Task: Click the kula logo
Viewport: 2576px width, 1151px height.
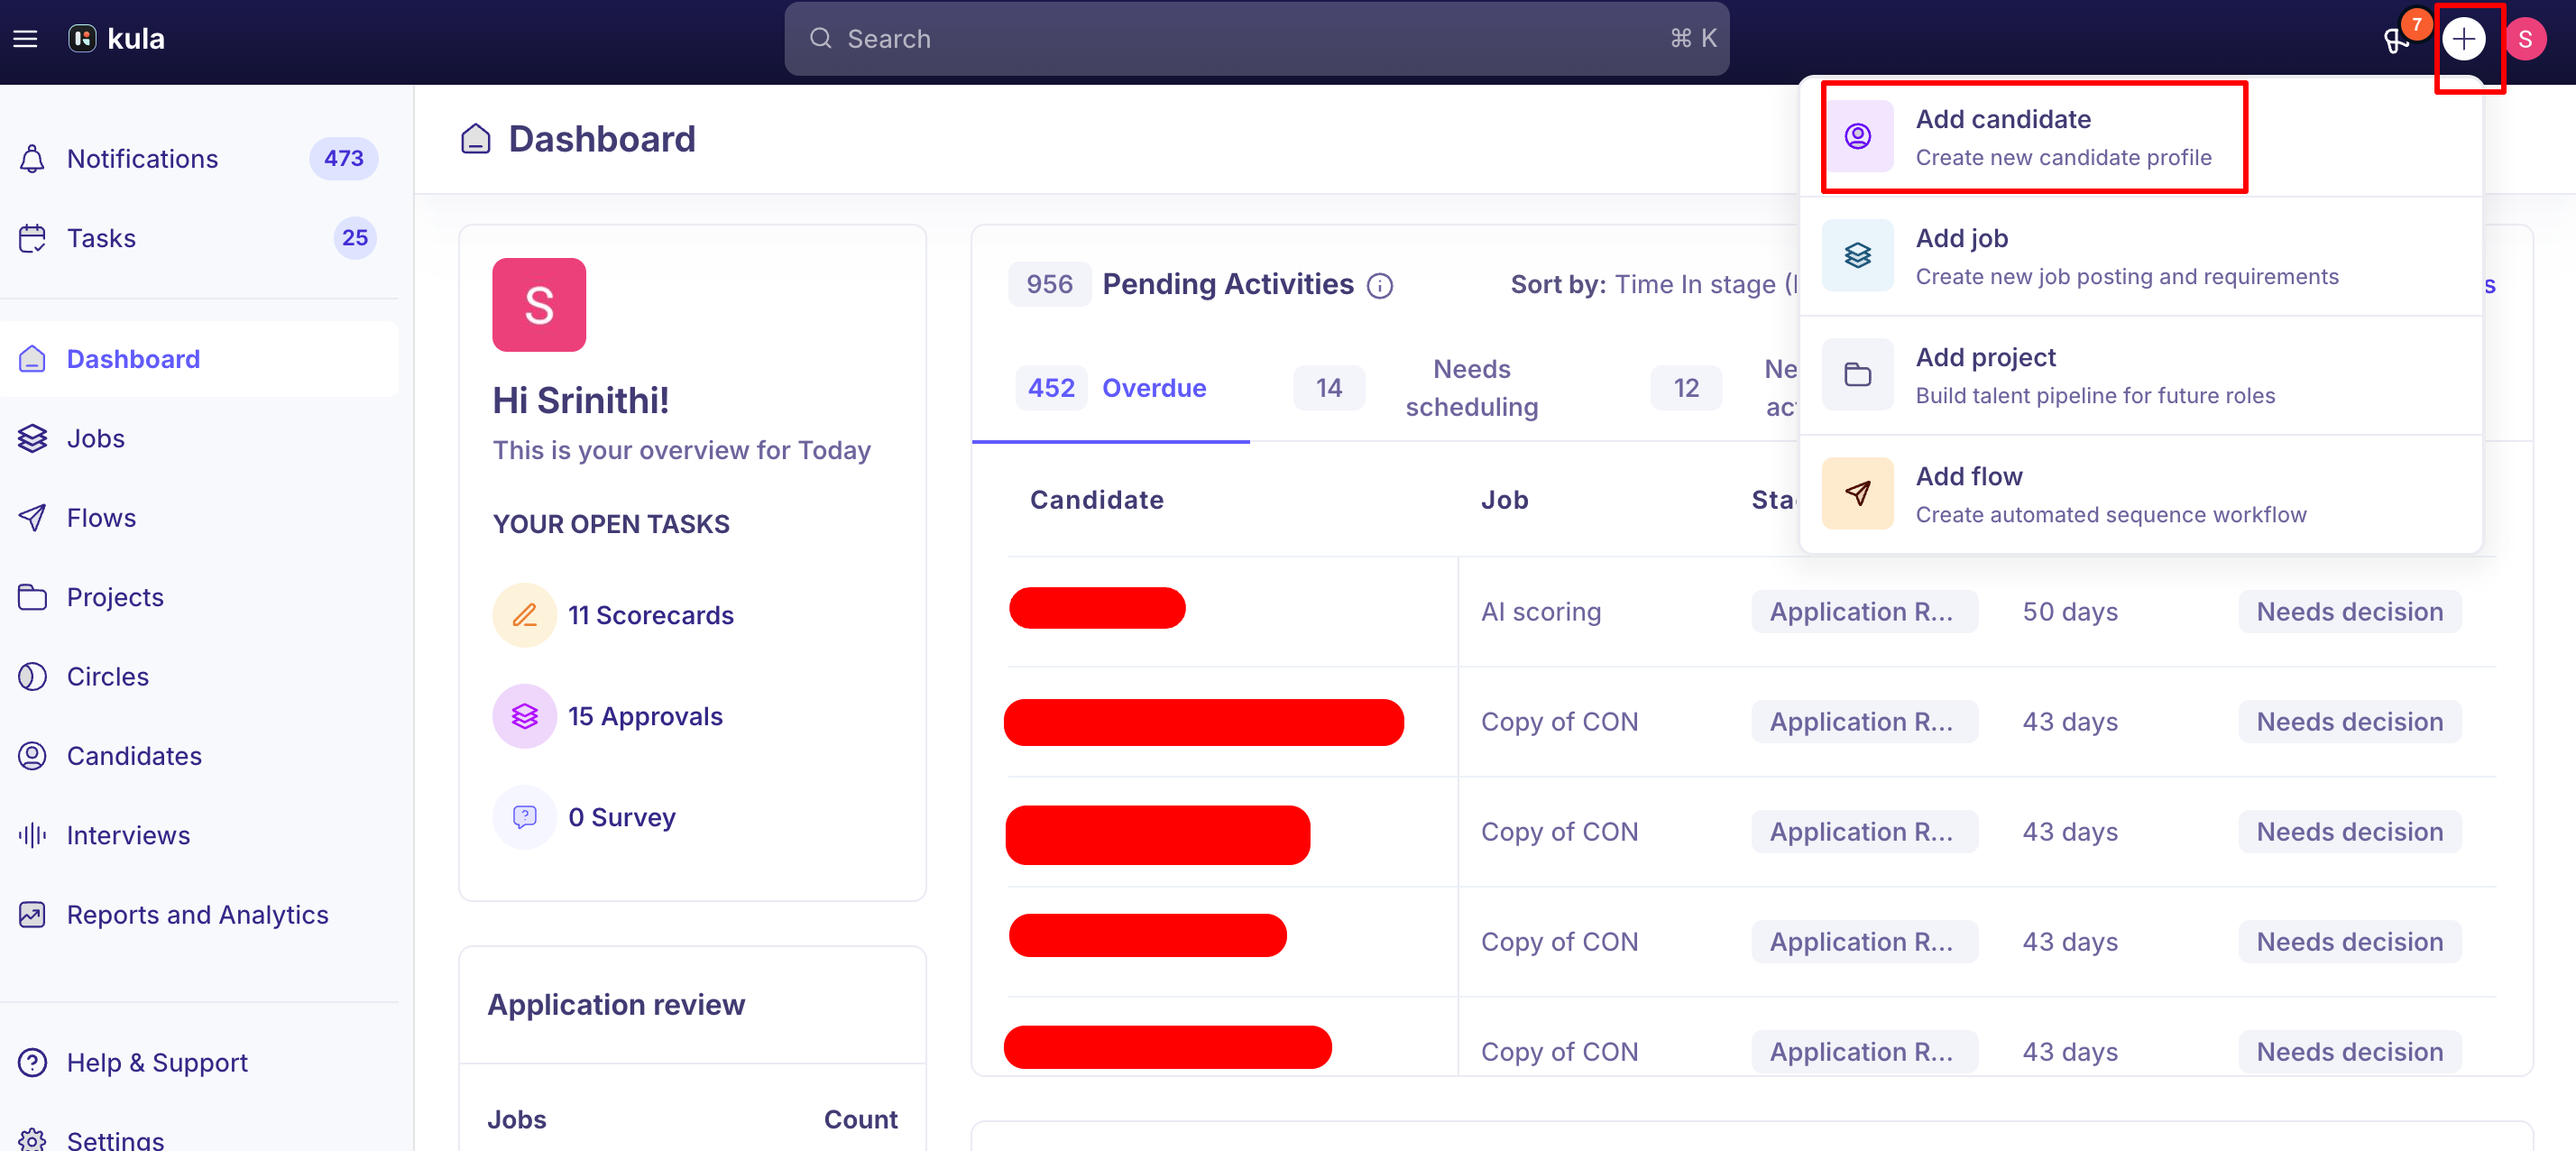Action: click(x=116, y=39)
